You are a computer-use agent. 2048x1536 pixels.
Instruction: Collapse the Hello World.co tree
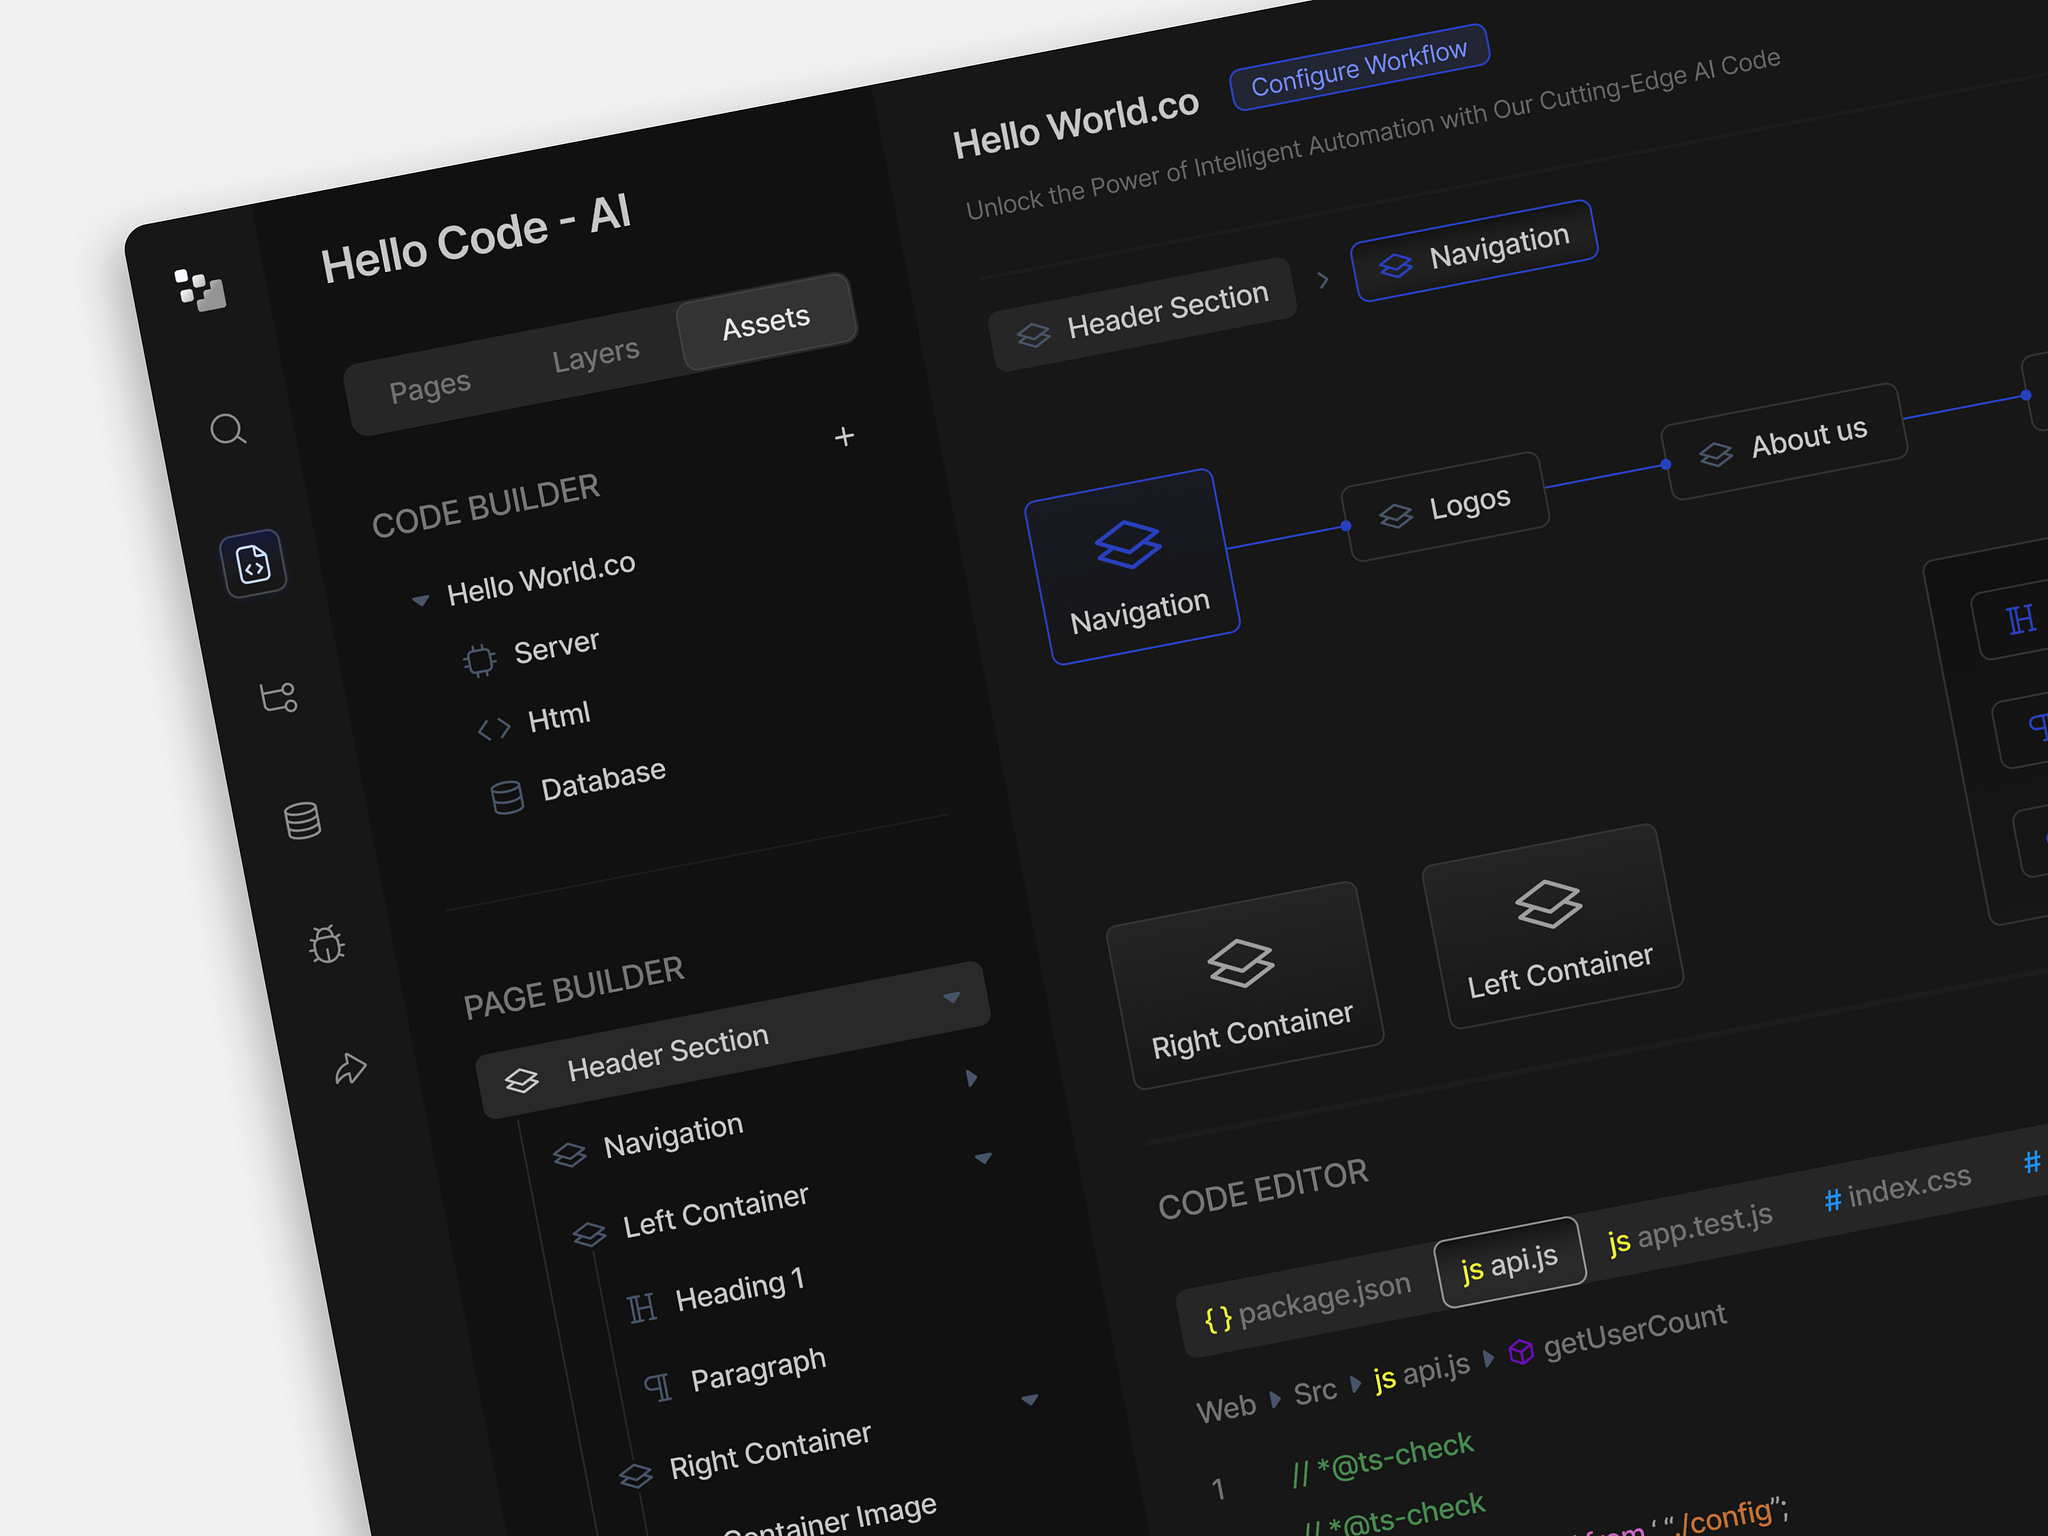point(421,599)
